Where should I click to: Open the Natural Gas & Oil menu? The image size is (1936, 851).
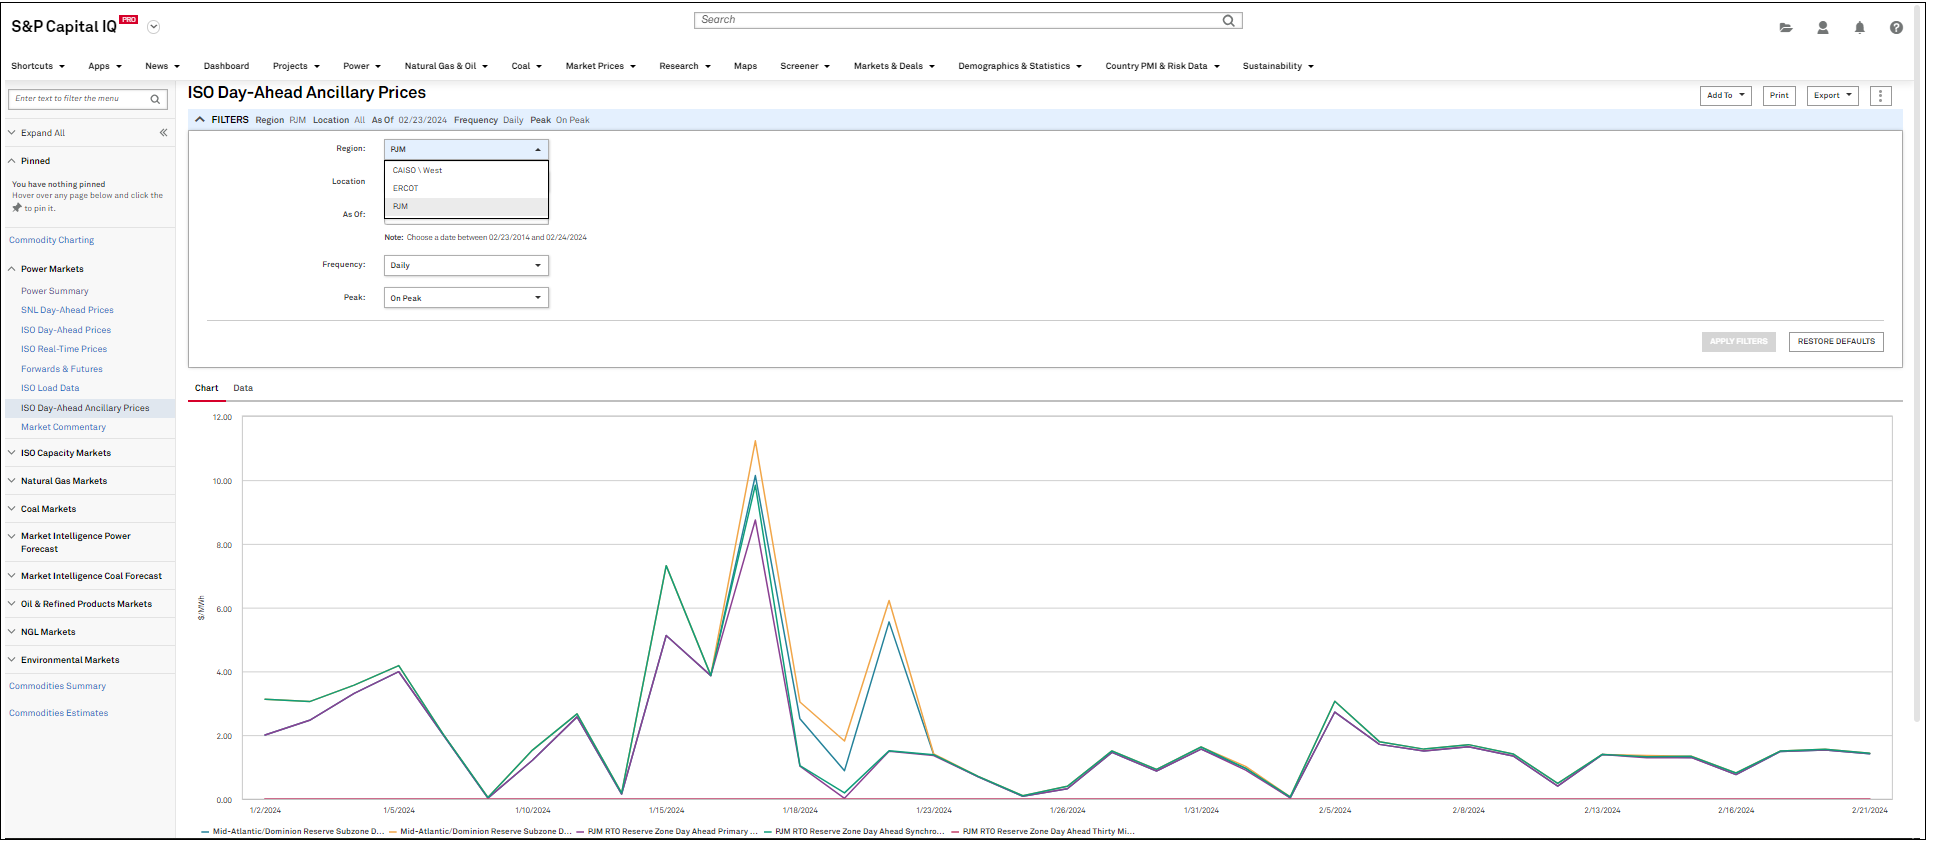pos(446,66)
